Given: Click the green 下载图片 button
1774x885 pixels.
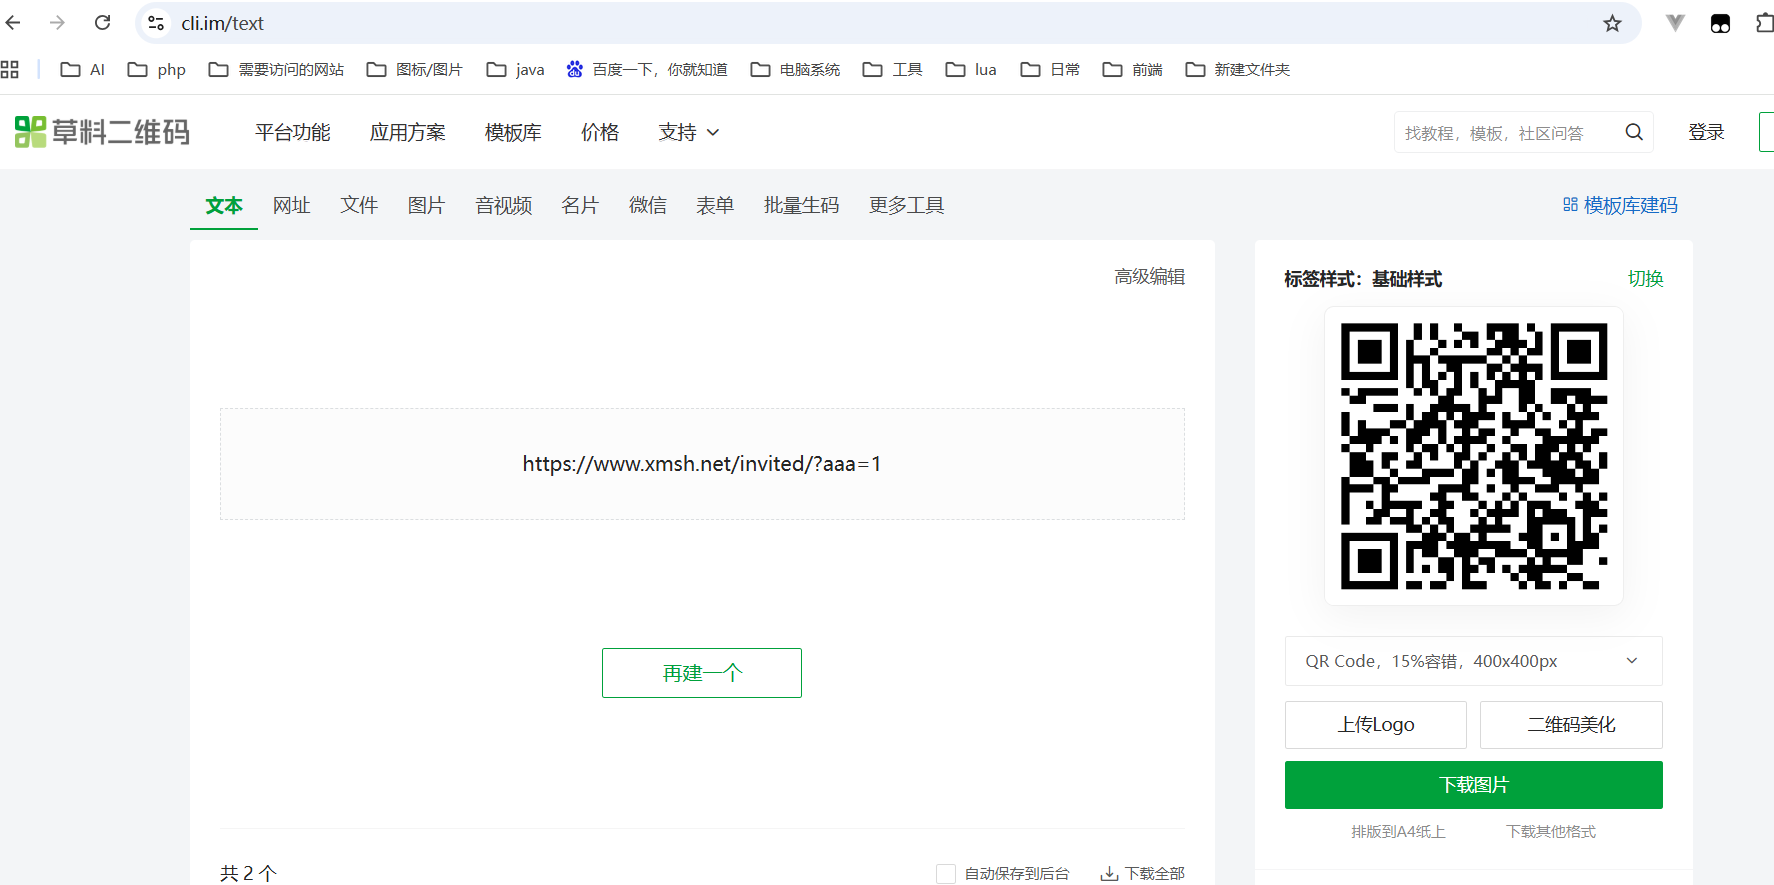Looking at the screenshot, I should click(x=1474, y=785).
